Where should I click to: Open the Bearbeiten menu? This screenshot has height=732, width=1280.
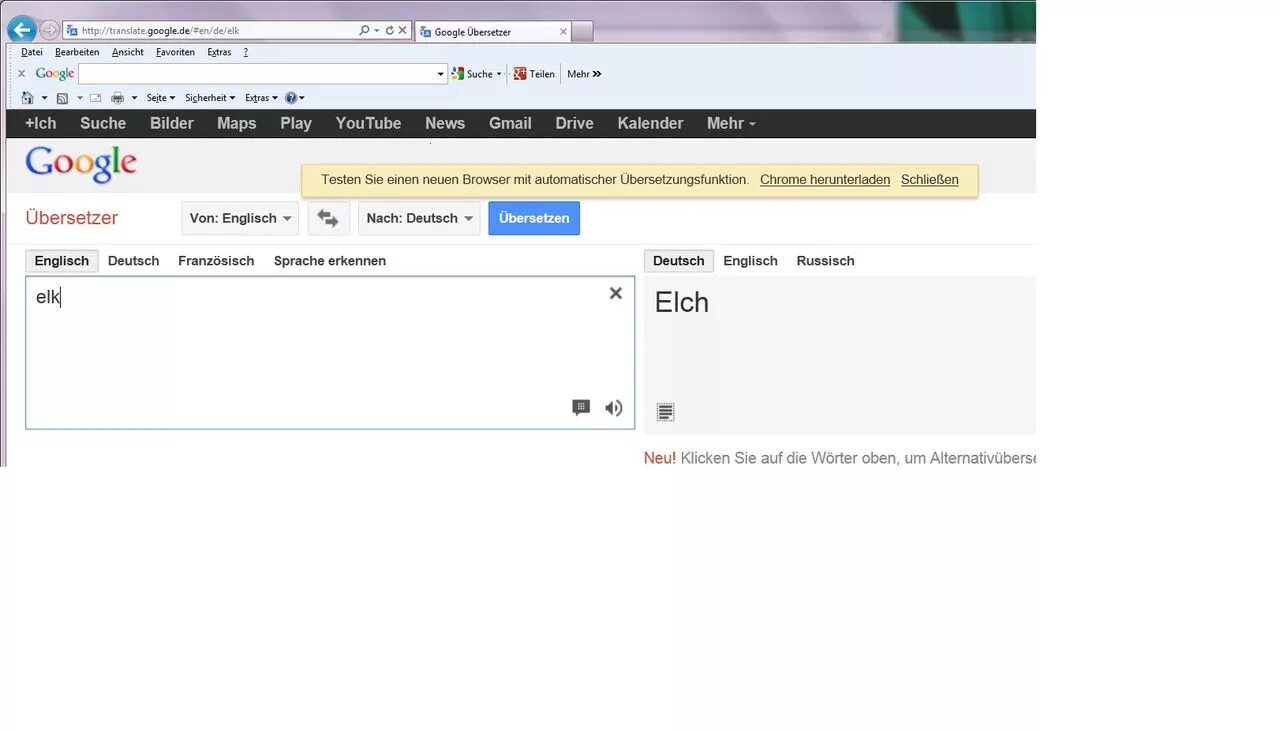[x=77, y=52]
